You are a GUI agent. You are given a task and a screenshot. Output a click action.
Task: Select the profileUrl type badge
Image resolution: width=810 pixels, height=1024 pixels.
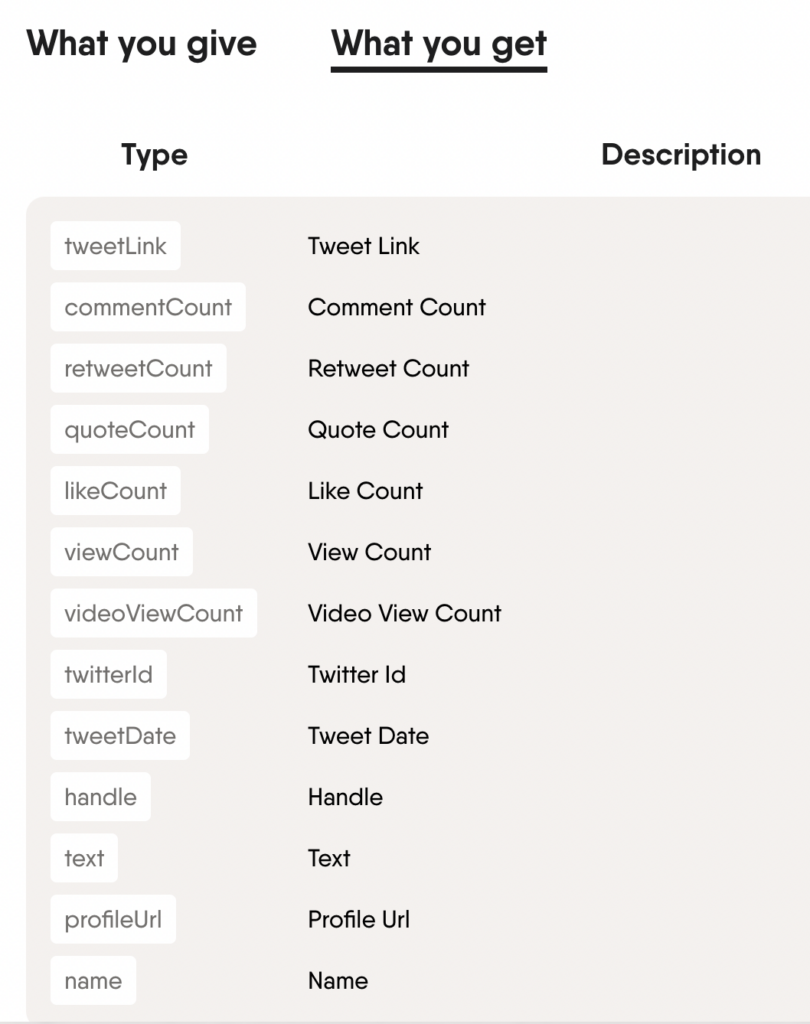coord(113,919)
